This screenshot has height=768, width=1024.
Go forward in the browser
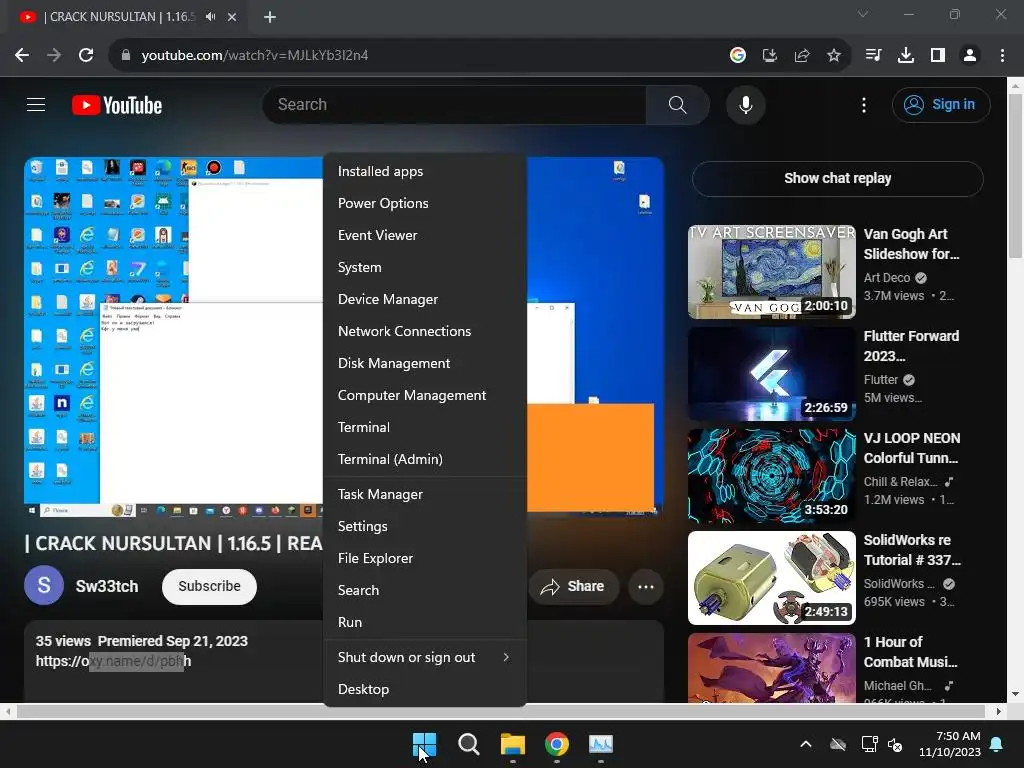tap(54, 55)
